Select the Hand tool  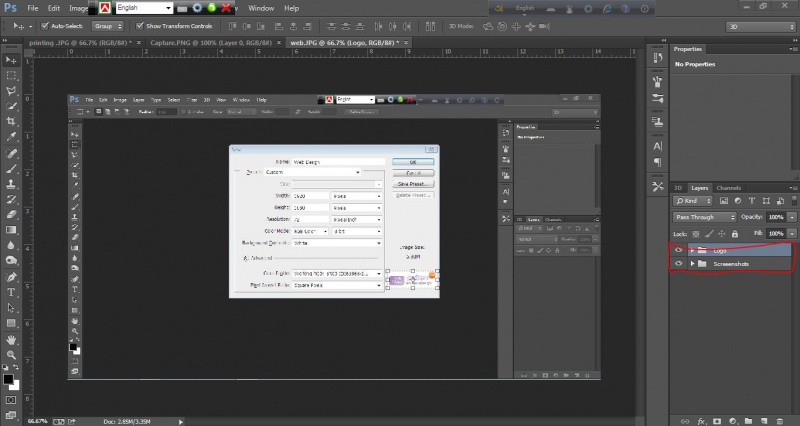[11, 339]
